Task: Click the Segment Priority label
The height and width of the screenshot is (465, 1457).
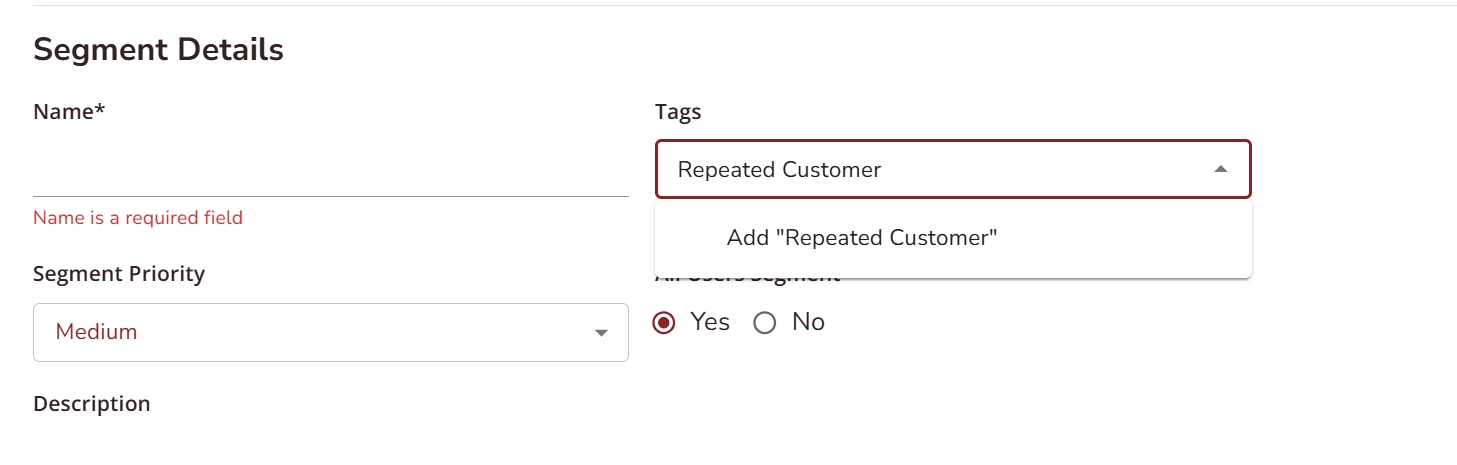Action: 119,274
